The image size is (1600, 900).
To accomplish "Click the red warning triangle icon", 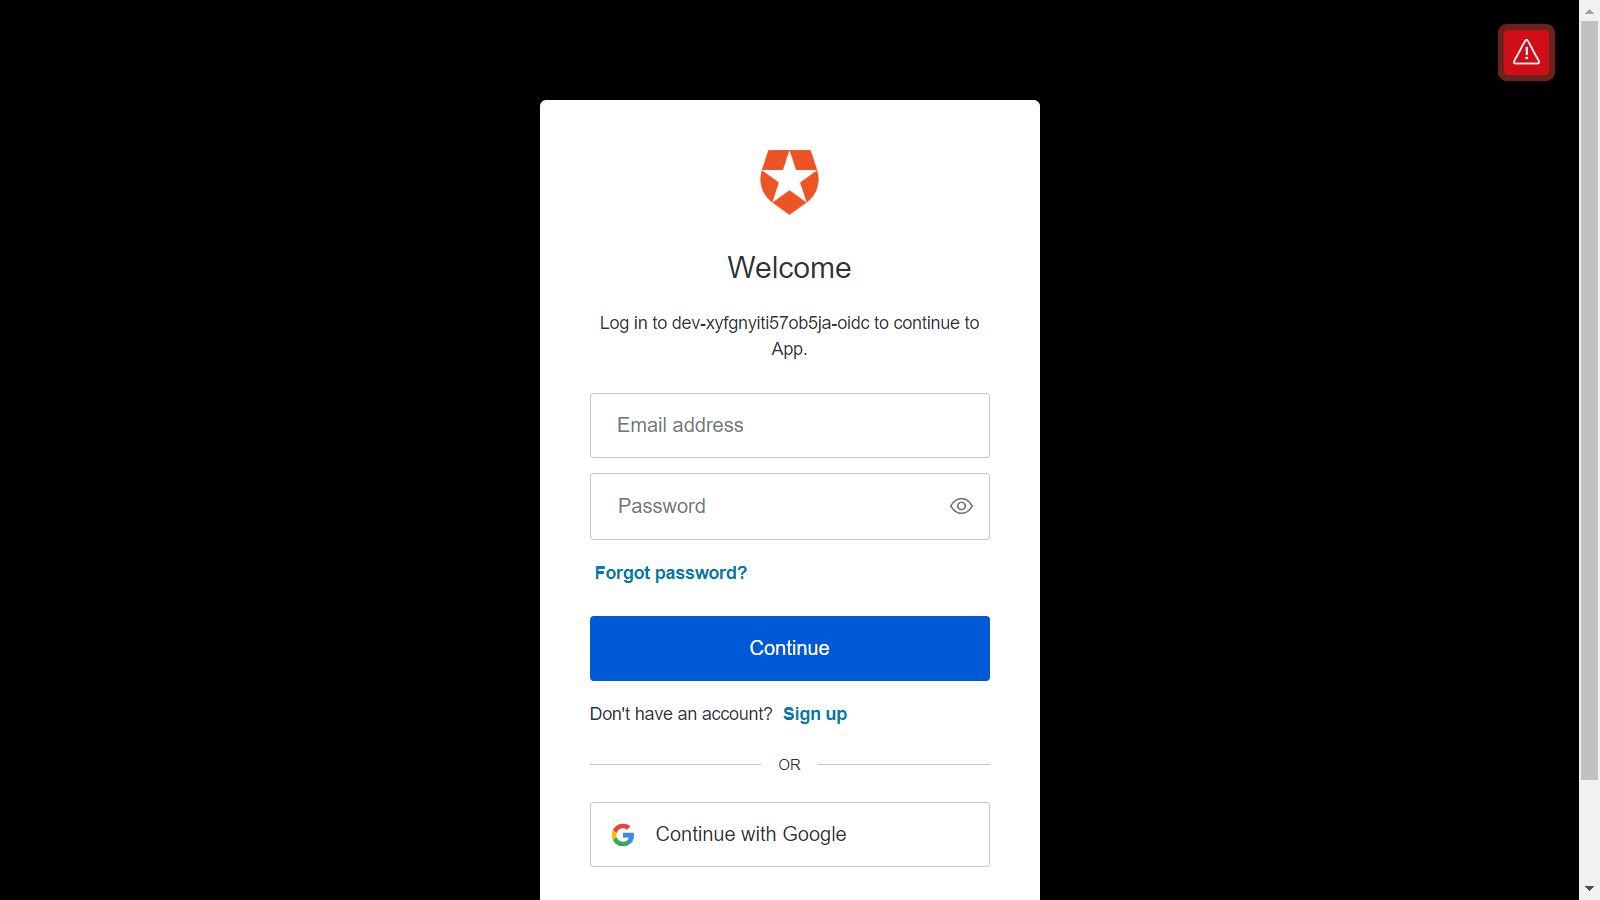I will tap(1526, 52).
